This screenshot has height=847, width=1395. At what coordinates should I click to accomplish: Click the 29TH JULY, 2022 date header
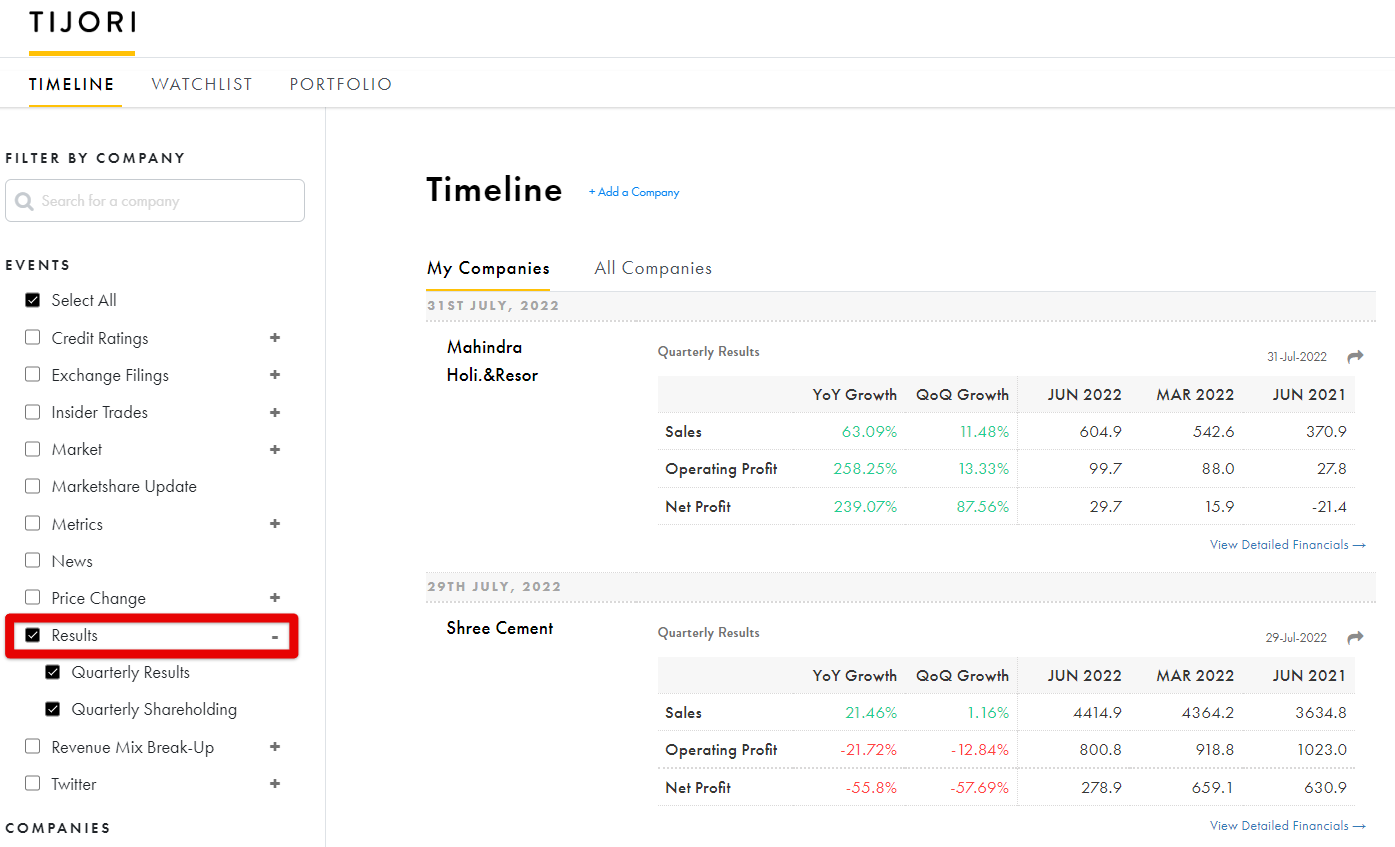[x=494, y=587]
